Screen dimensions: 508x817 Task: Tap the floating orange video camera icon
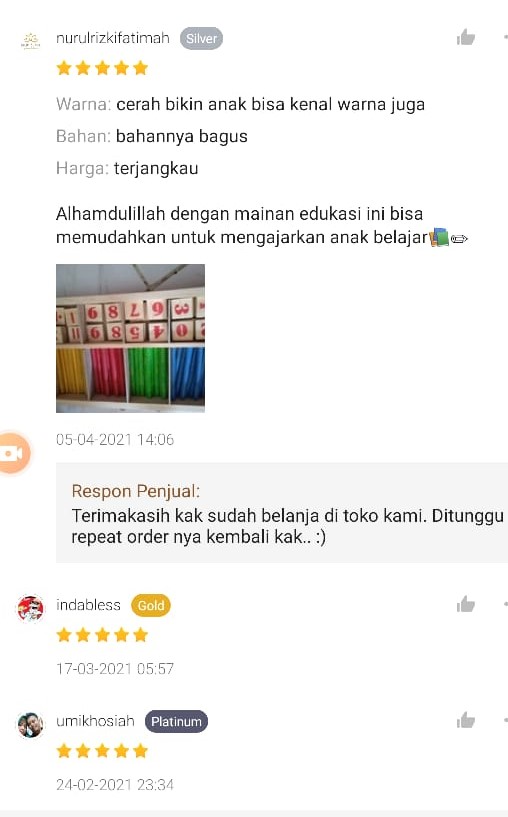pos(14,453)
